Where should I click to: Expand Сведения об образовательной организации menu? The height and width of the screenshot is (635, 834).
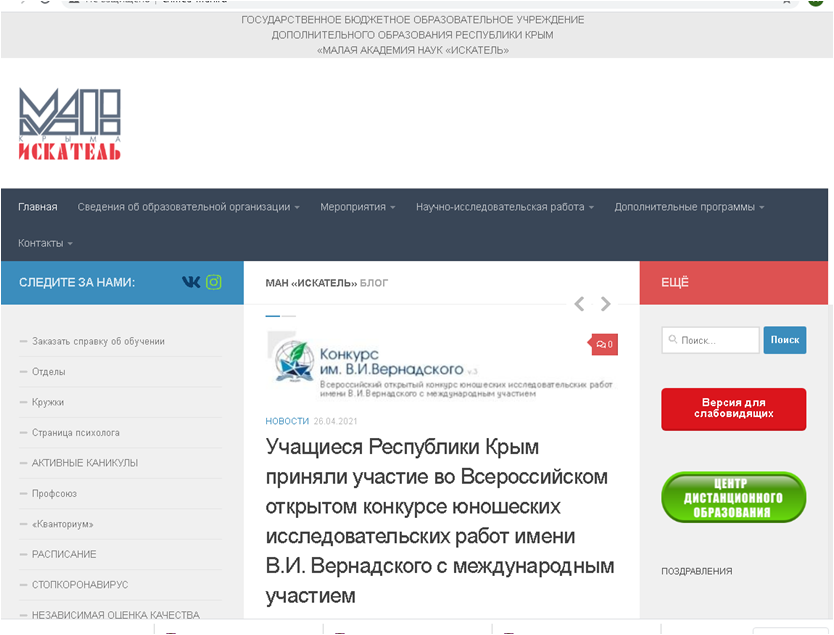click(x=189, y=207)
